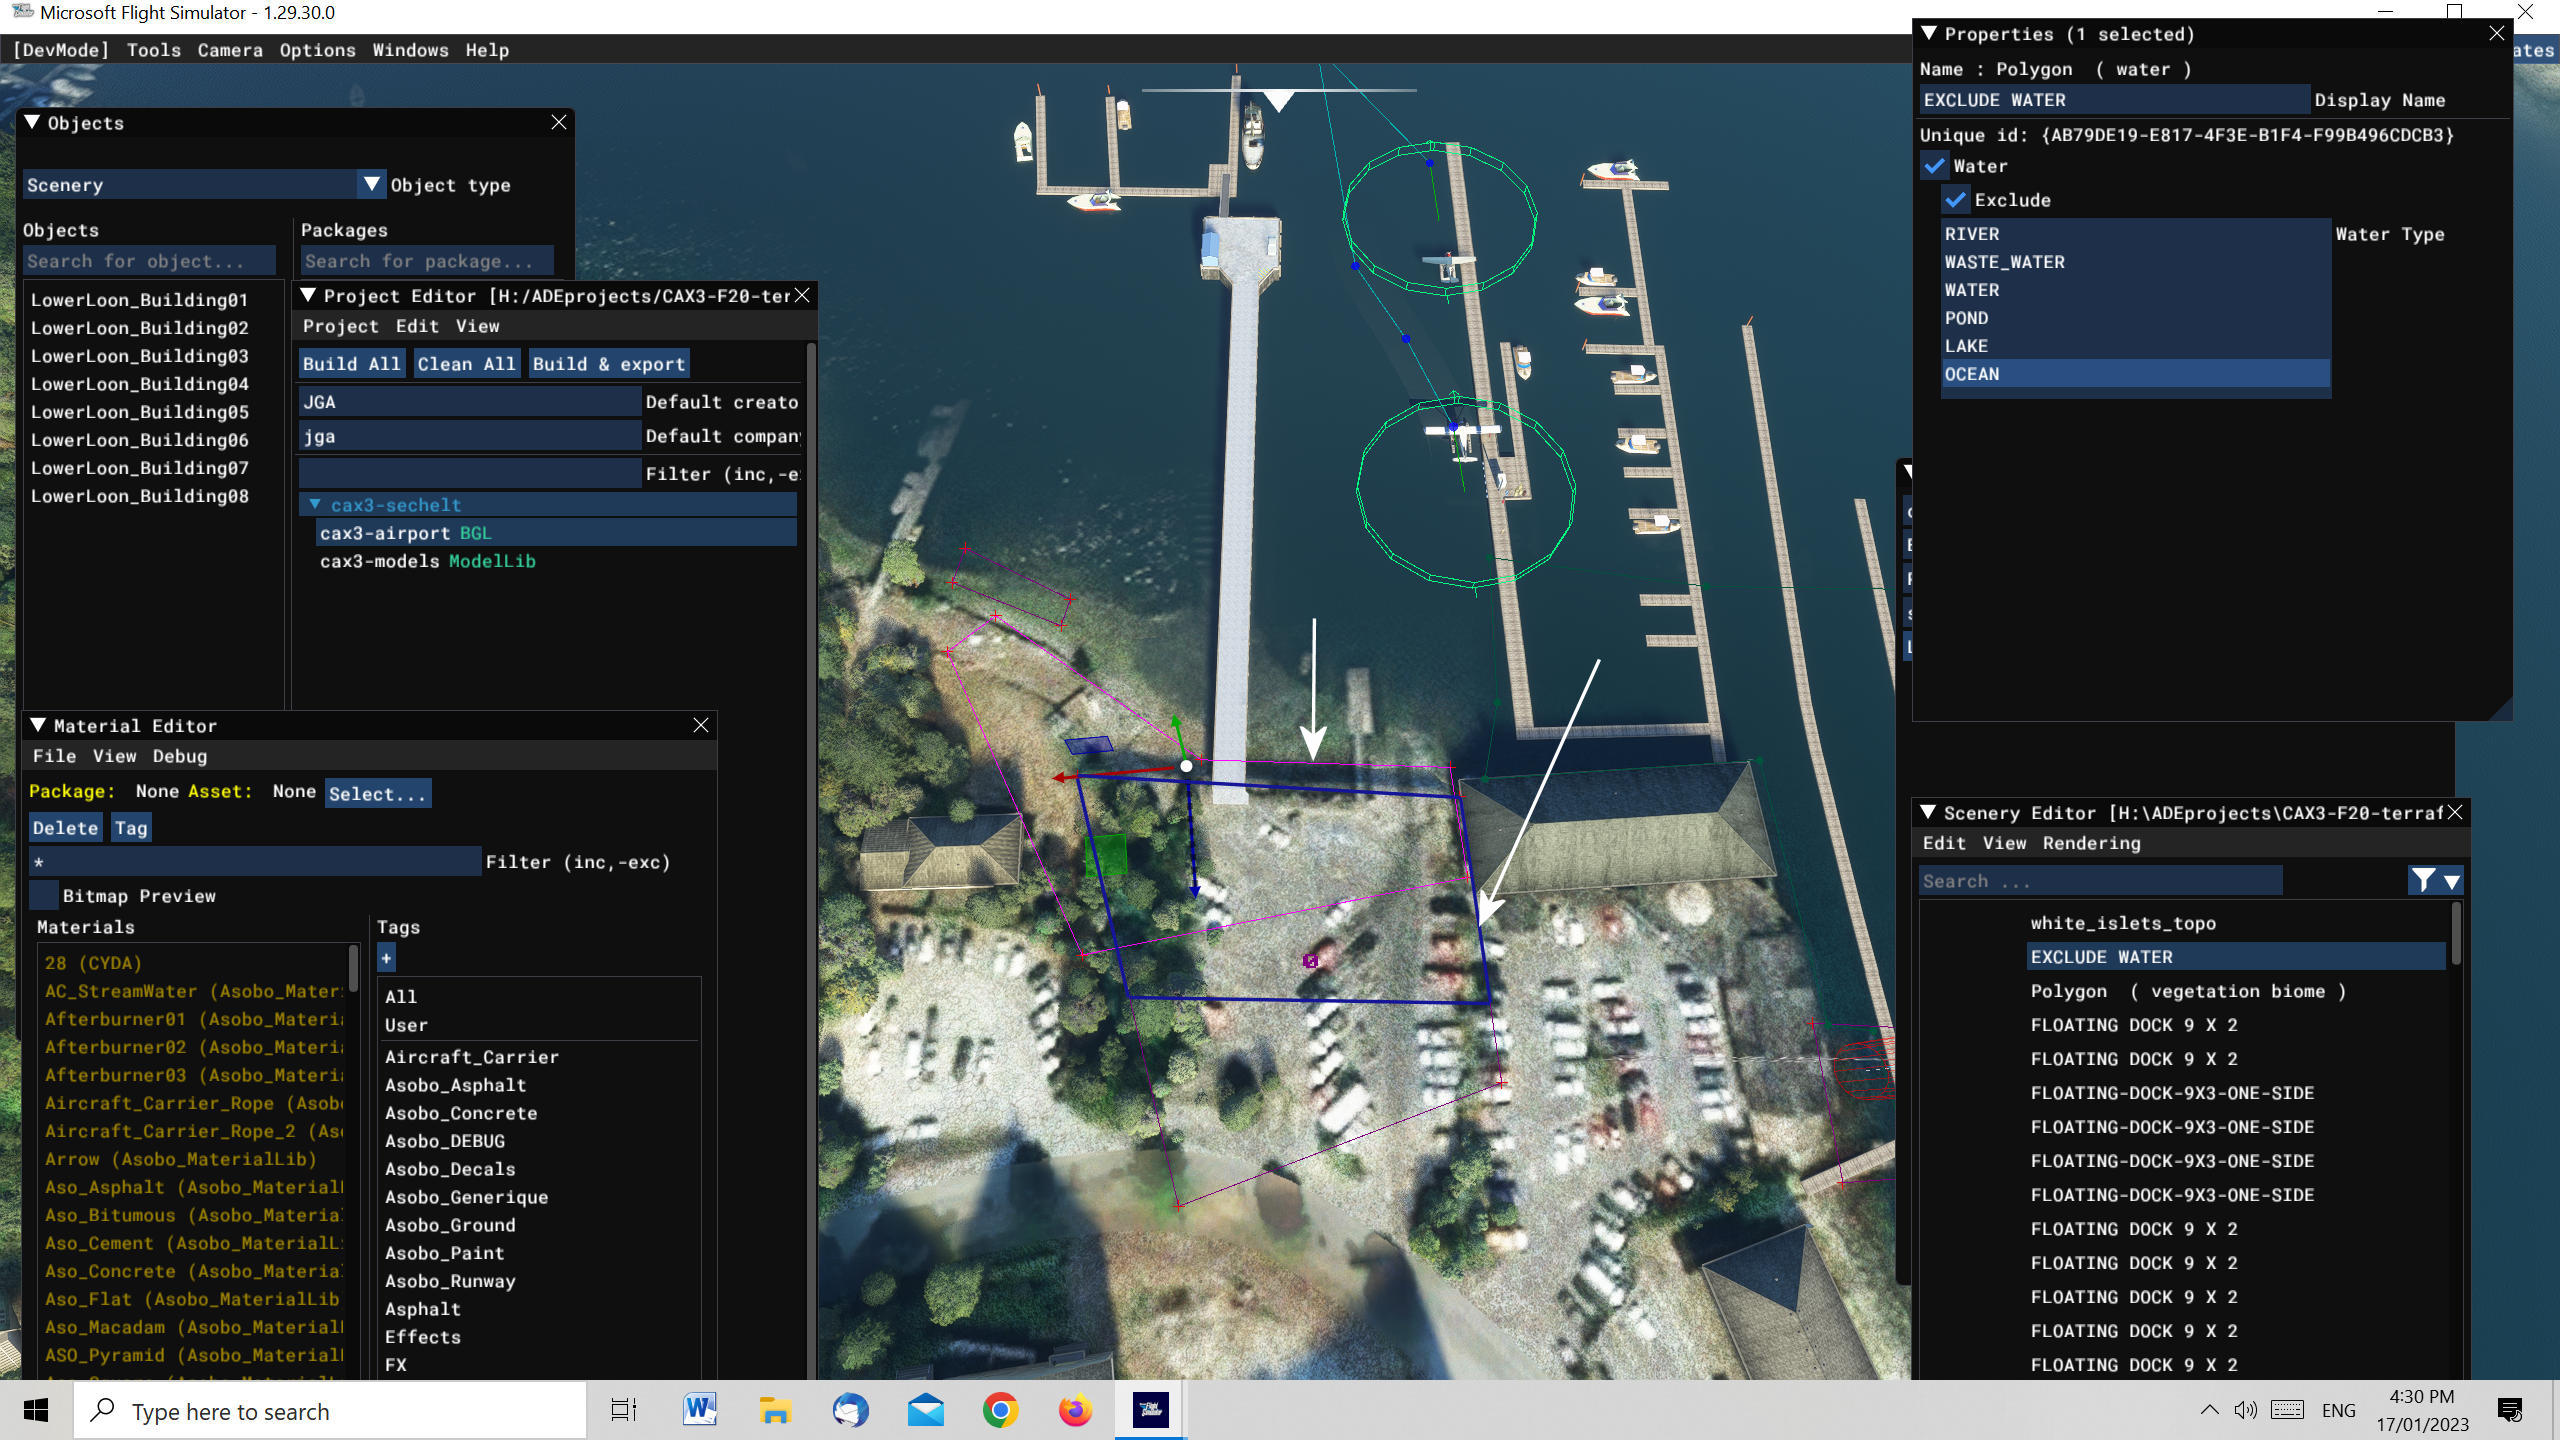Open Task View on the taskbar
The image size is (2560, 1440).
point(624,1410)
